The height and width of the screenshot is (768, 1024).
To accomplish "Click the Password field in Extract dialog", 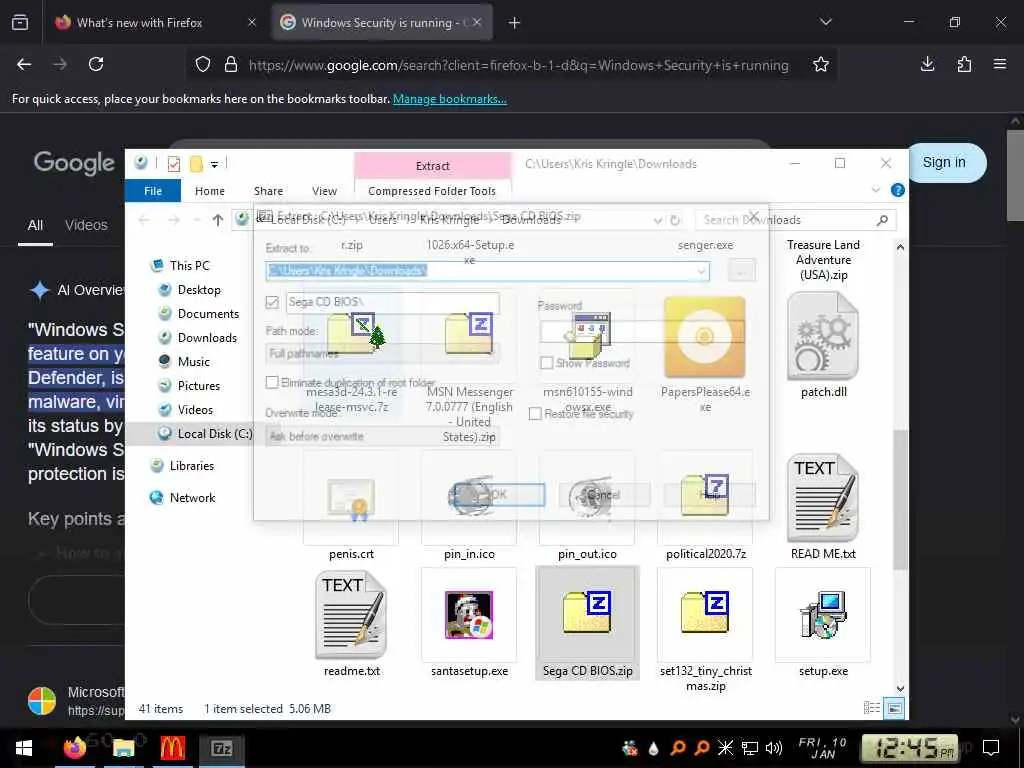I will [642, 332].
